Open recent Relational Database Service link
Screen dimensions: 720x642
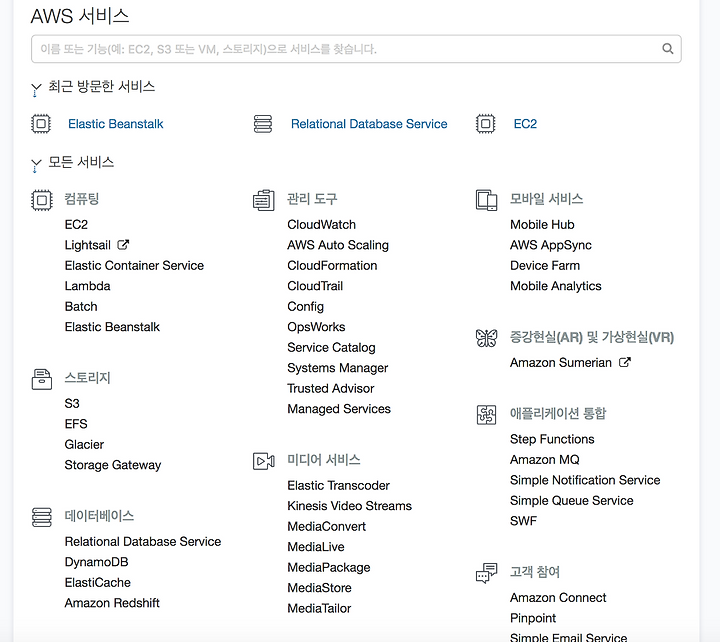tap(369, 124)
